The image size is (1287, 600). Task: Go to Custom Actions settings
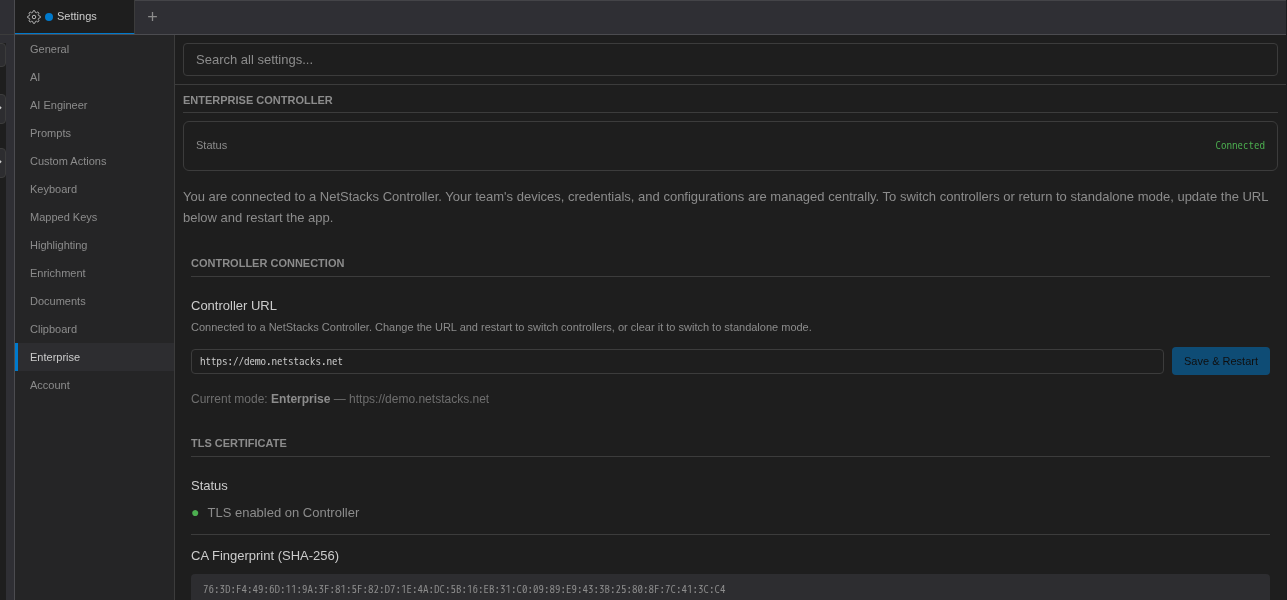[x=95, y=161]
